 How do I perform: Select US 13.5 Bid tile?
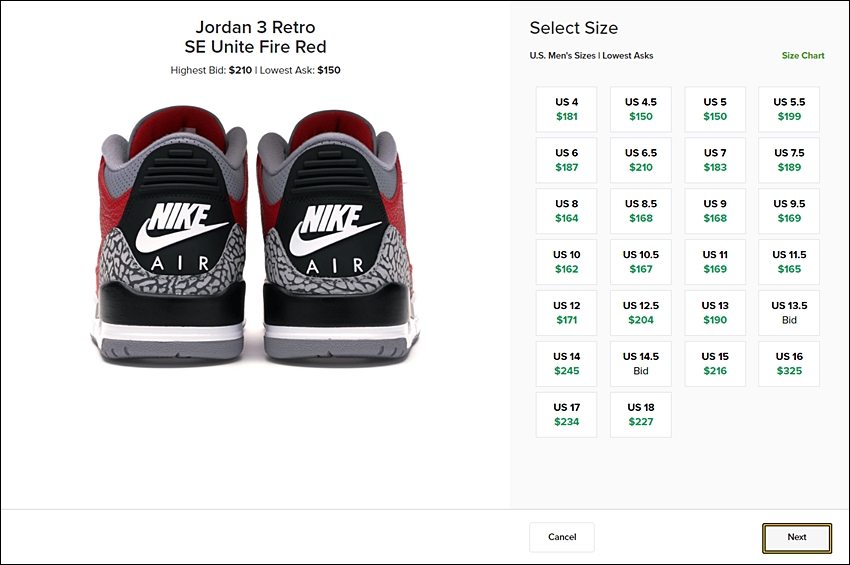click(x=789, y=313)
